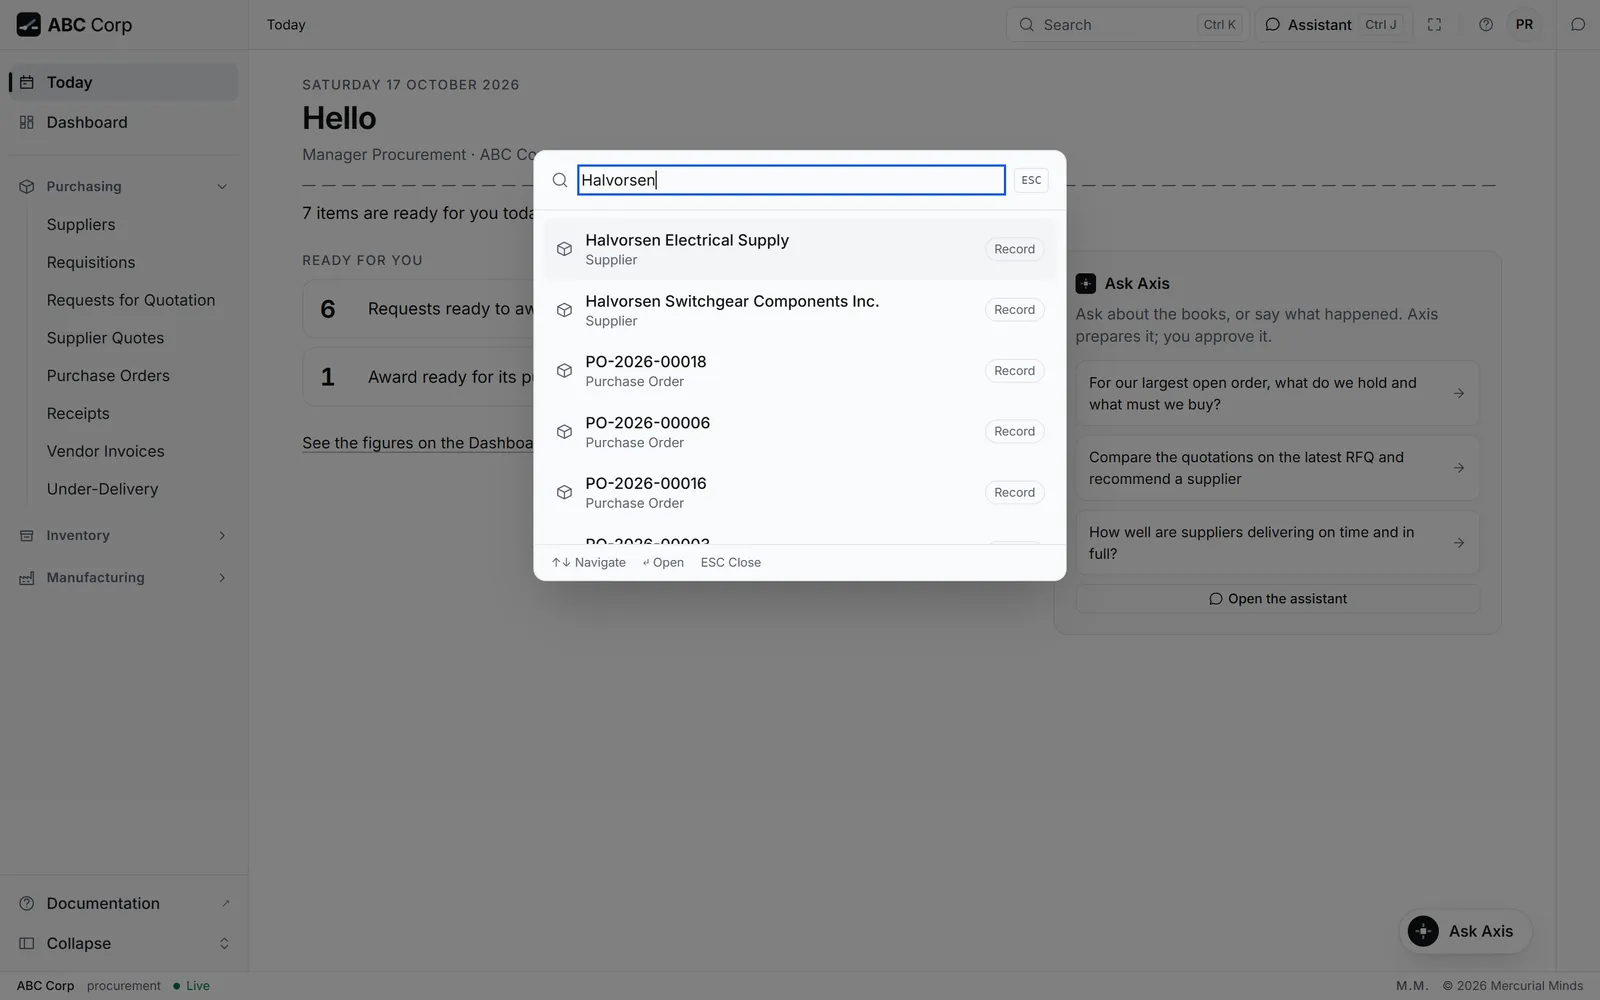Open the PO-2026-00018 search result

800,371
